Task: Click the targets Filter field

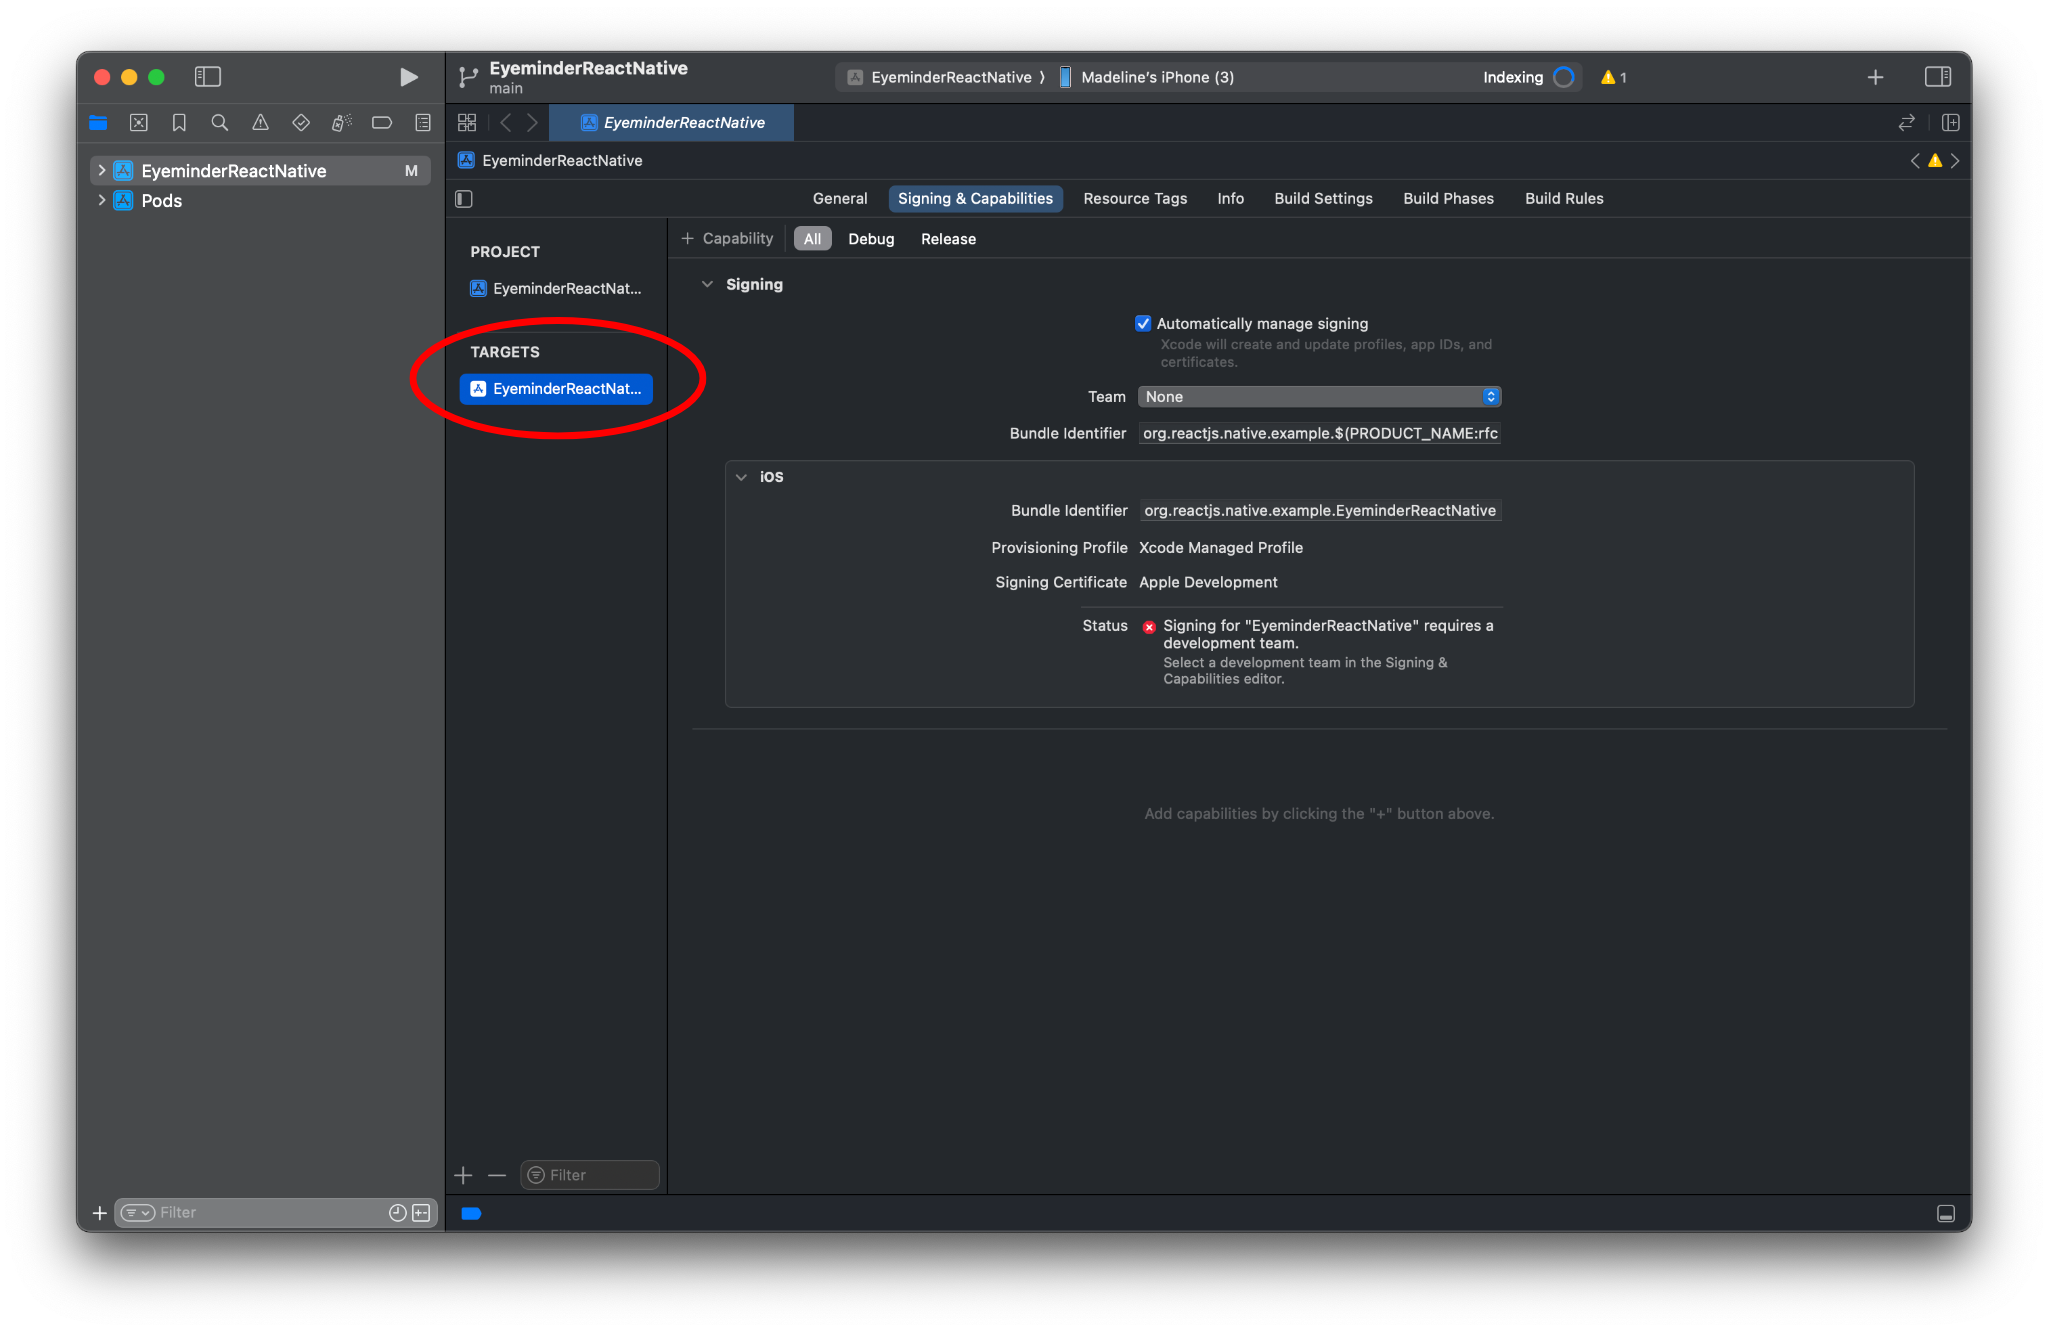Action: [590, 1175]
